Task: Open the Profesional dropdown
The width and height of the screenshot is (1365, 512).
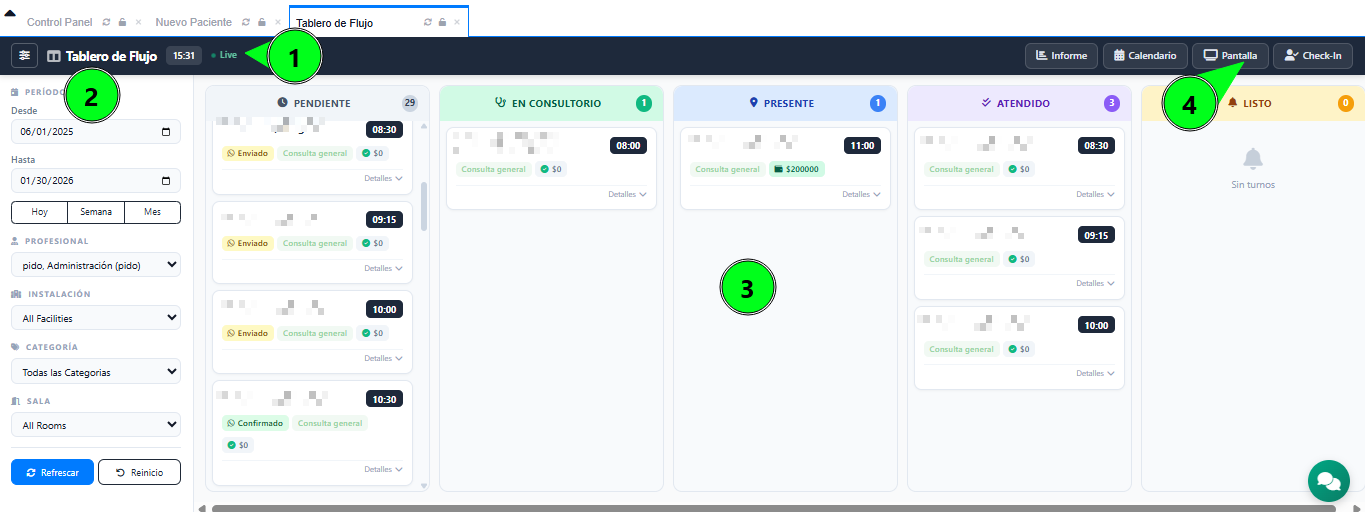Action: (96, 265)
